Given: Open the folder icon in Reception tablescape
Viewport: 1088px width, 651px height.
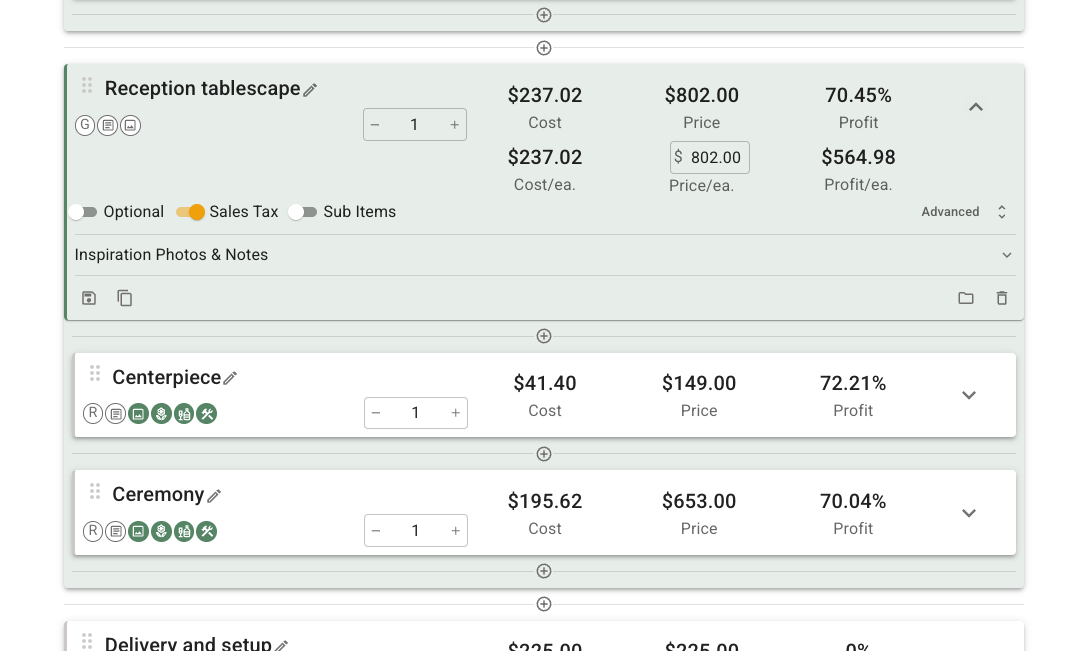Looking at the screenshot, I should (x=966, y=298).
